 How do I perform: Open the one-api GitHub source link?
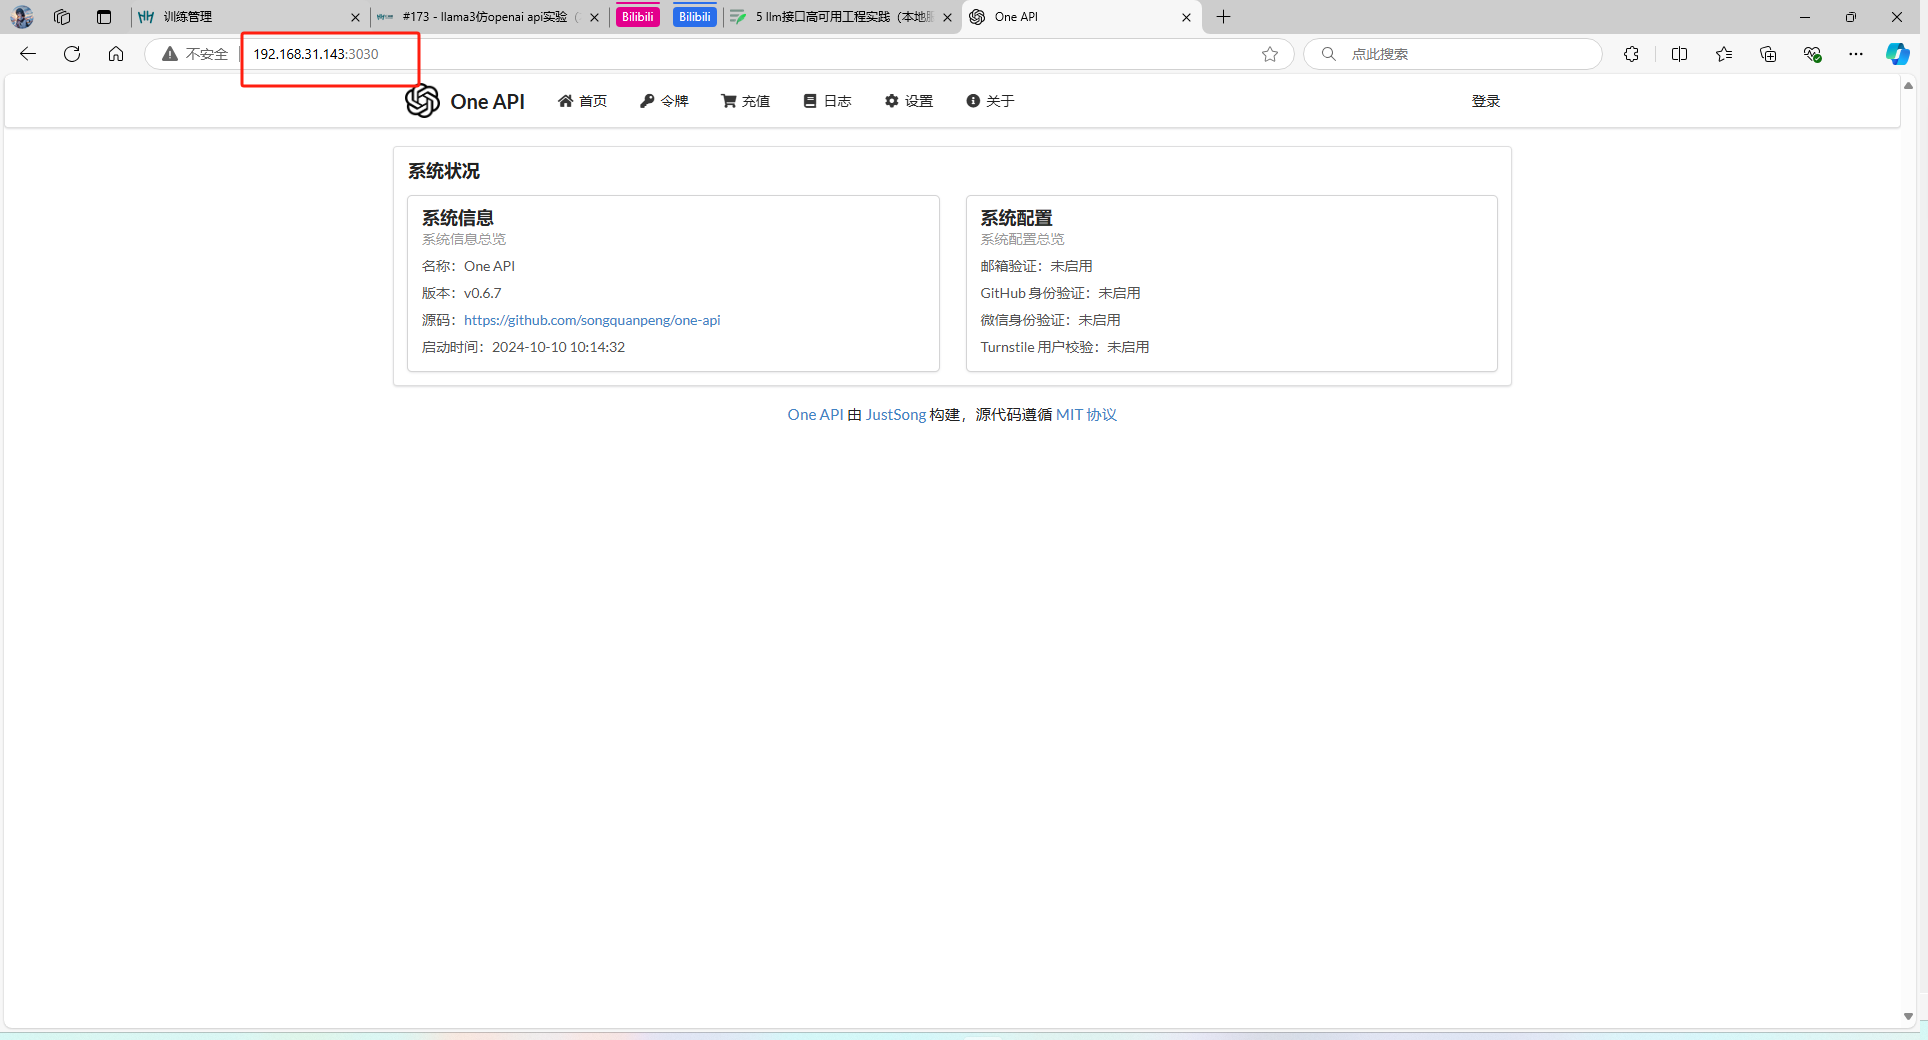[x=592, y=320]
